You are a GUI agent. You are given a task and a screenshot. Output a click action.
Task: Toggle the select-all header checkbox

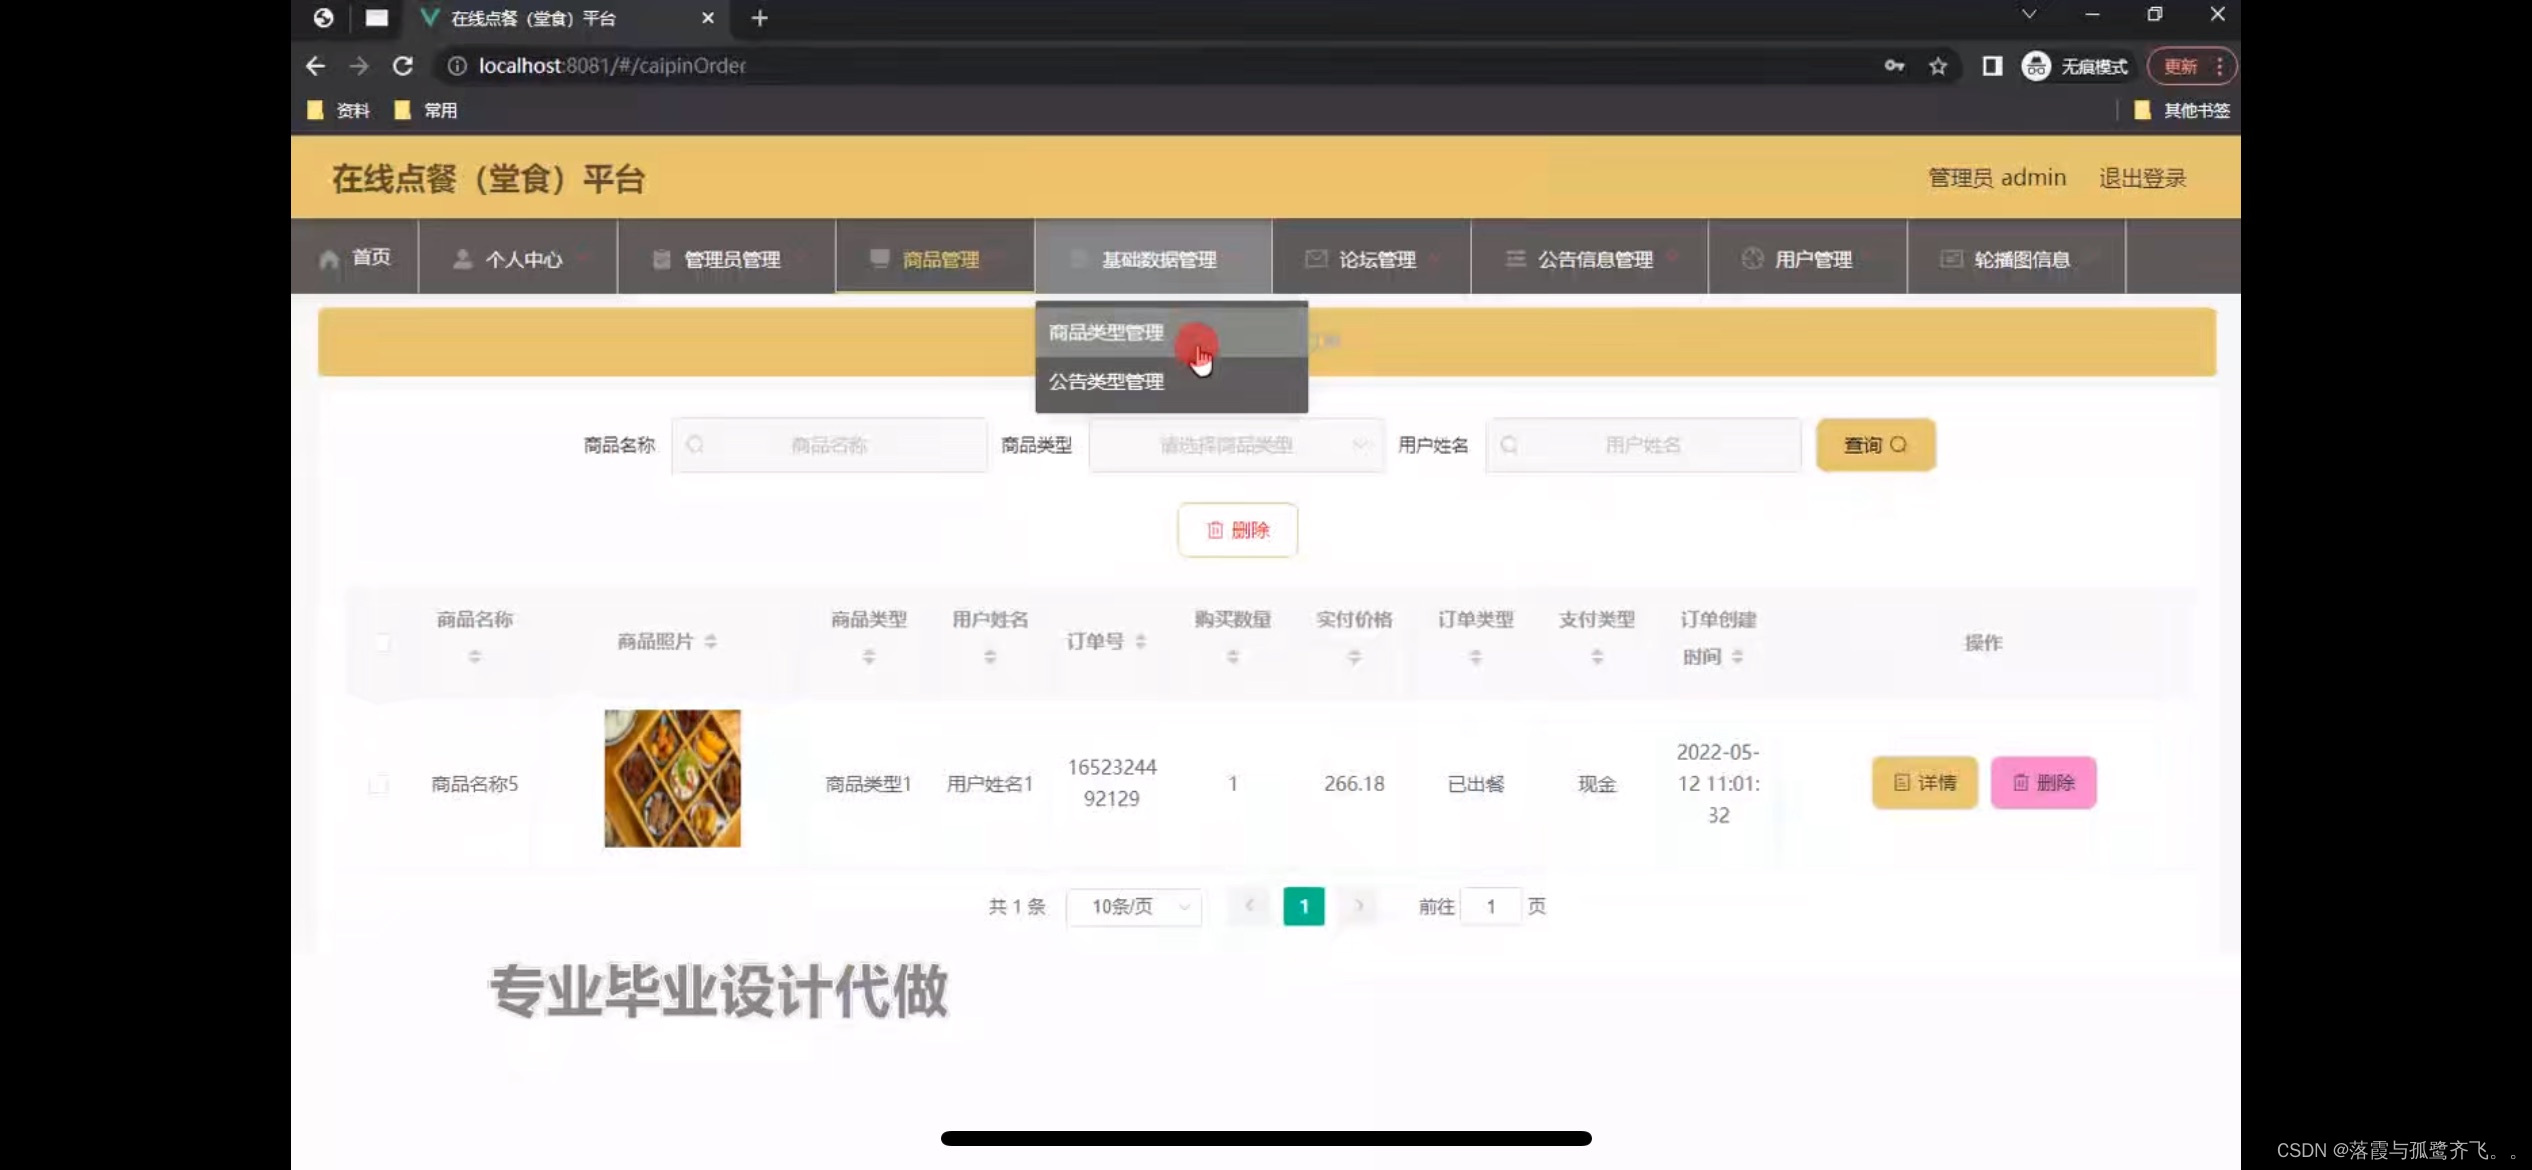click(x=382, y=641)
